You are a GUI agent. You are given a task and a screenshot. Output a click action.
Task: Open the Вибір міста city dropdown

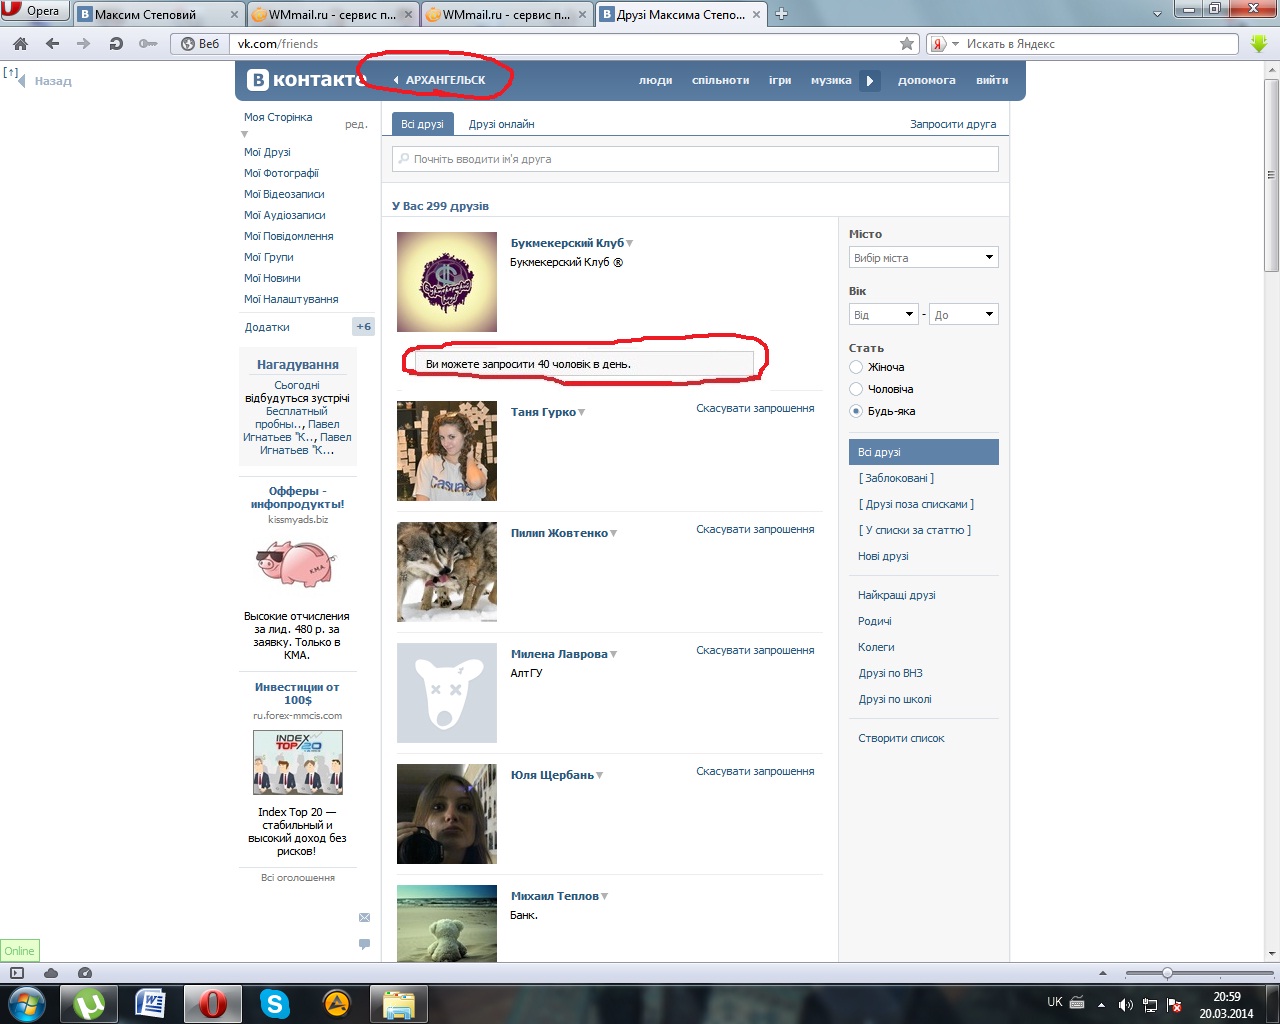(924, 258)
